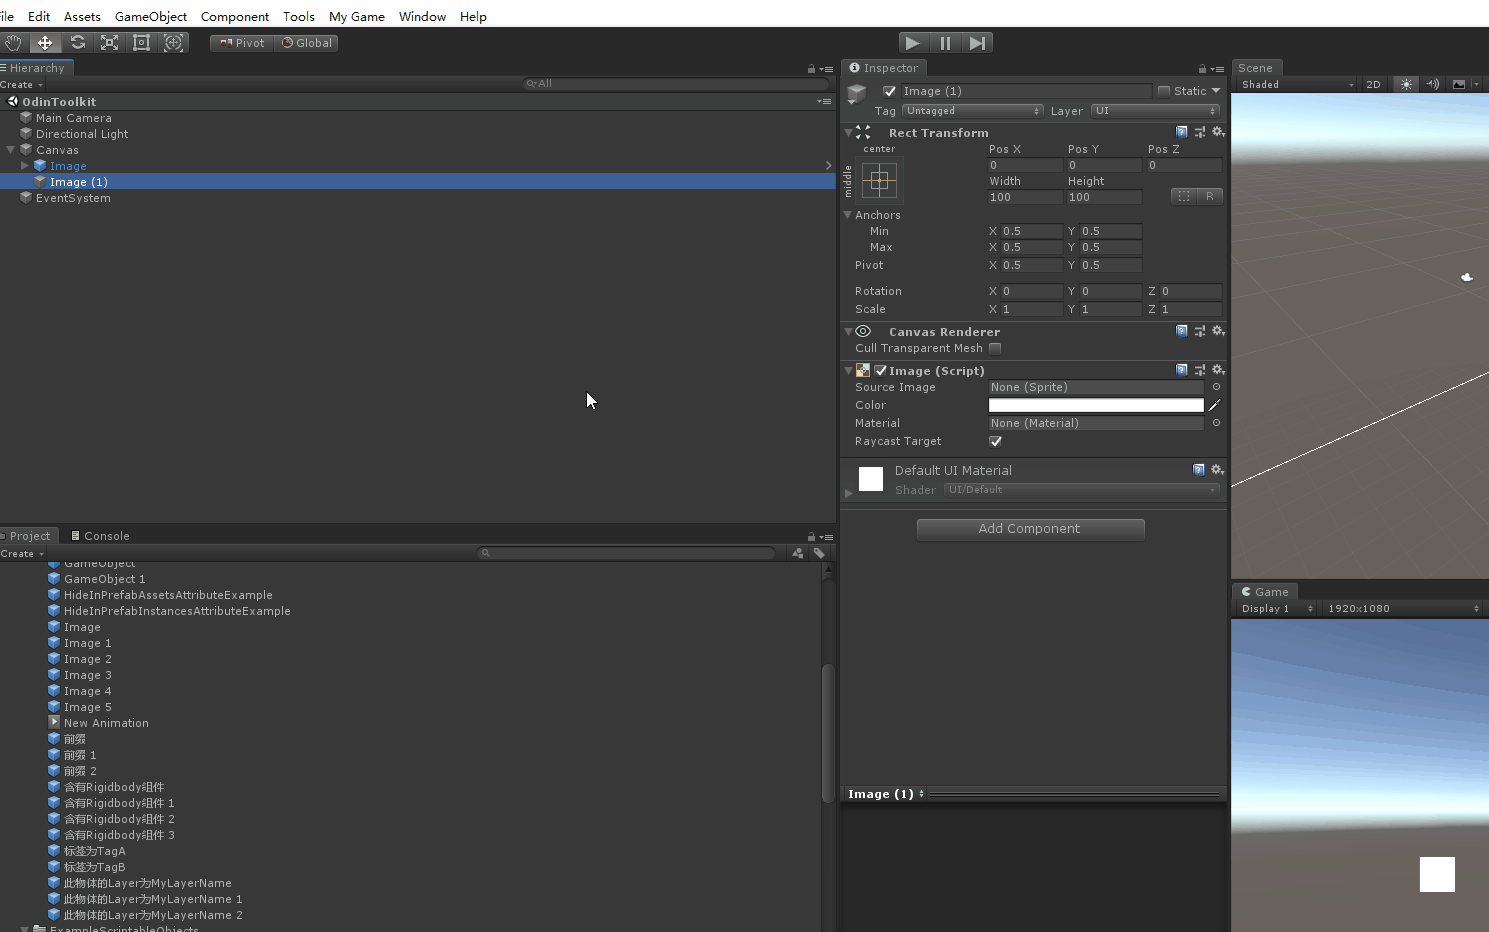The height and width of the screenshot is (932, 1489).
Task: Uncheck the Raycast Target checkbox
Action: click(995, 441)
